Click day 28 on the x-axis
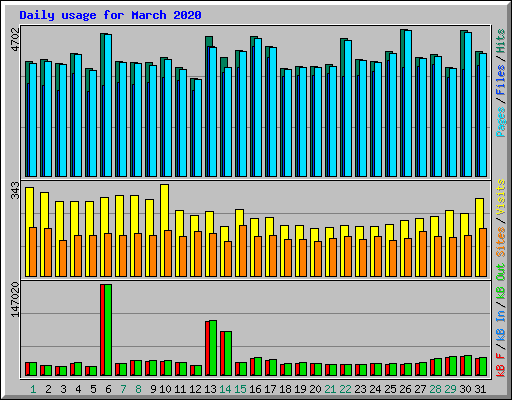 pyautogui.click(x=435, y=389)
